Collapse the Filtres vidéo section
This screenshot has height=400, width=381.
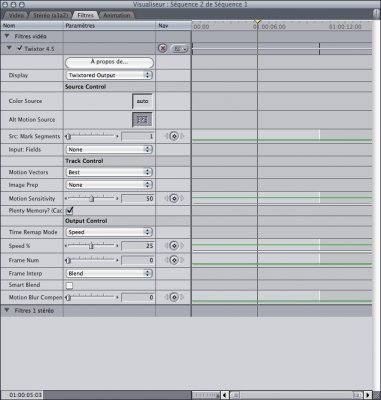7,36
